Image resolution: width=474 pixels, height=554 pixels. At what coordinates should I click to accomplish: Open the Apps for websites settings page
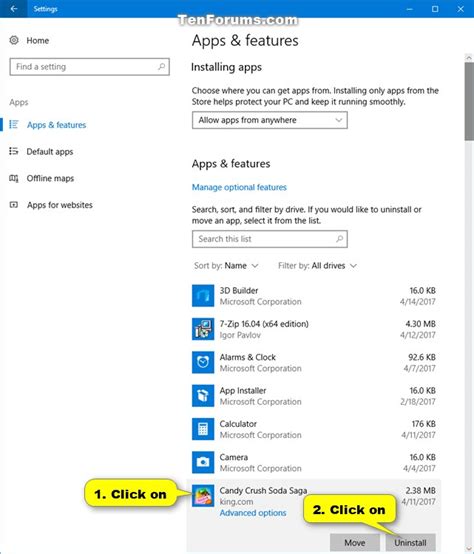pos(60,205)
